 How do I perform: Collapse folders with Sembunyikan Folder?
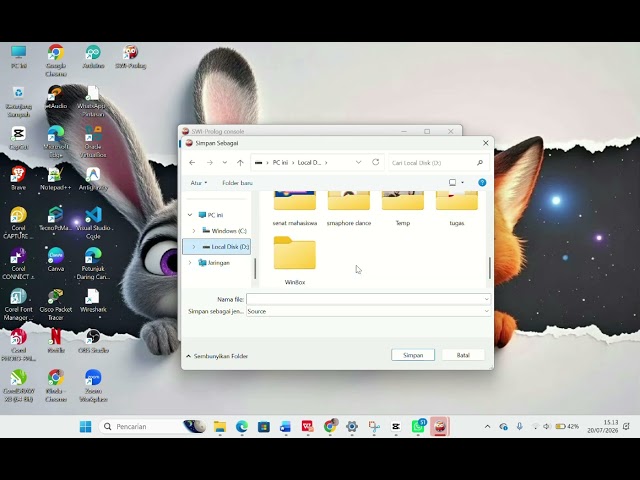217,356
